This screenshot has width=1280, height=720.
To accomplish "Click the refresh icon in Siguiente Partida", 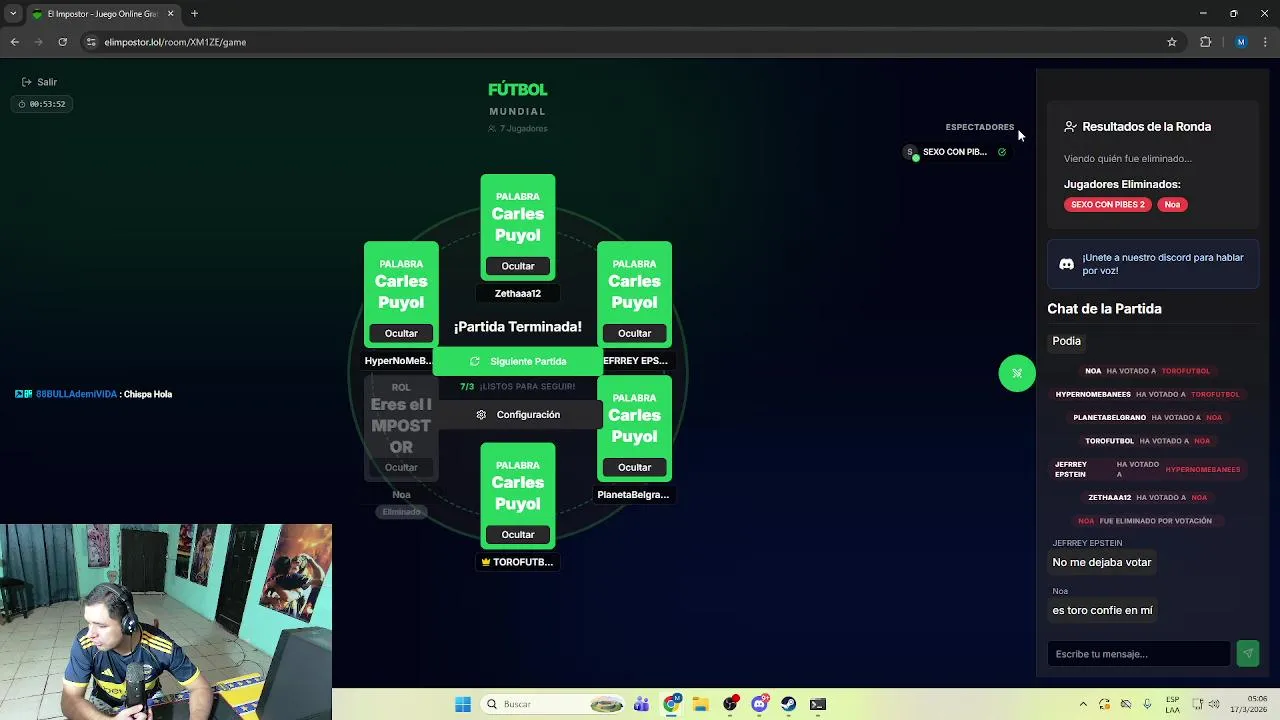I will coord(475,361).
